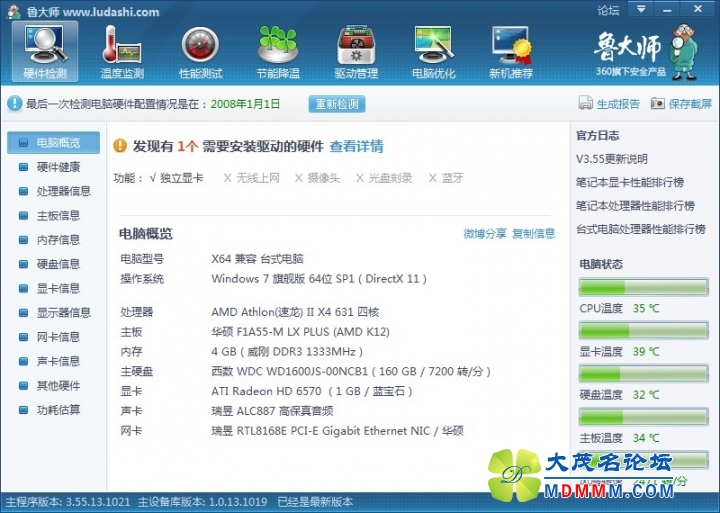Open 台式电脑处理器性能排行榜 link
The width and height of the screenshot is (720, 513).
click(641, 229)
